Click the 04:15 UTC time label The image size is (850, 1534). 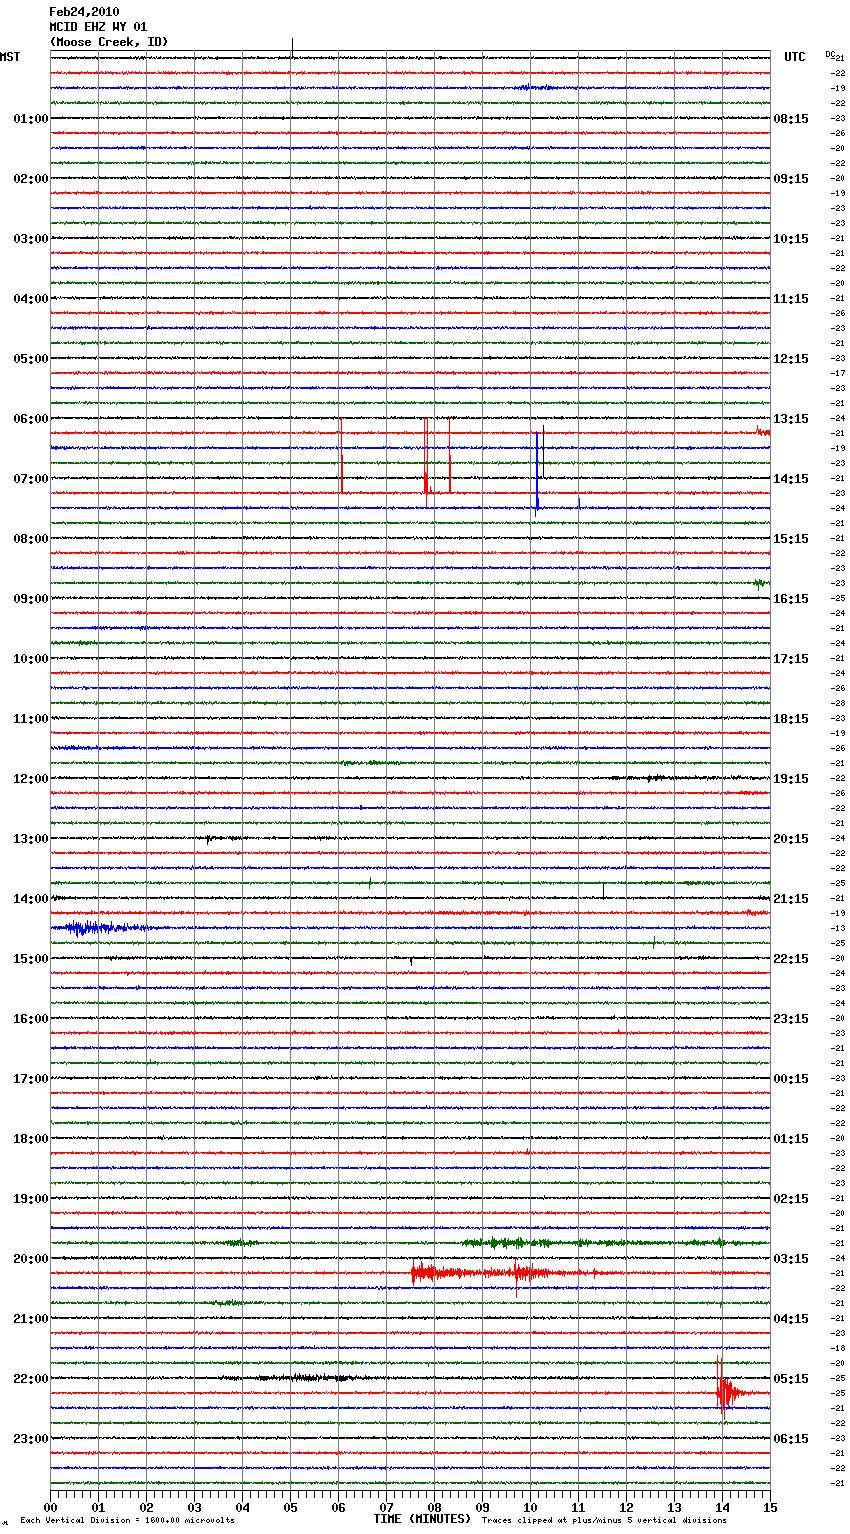pos(791,1319)
